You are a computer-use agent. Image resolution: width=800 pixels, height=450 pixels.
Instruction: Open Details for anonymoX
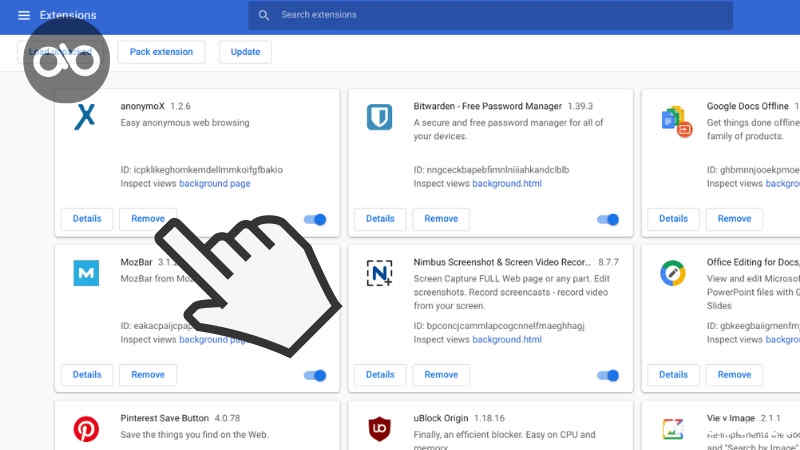point(87,219)
